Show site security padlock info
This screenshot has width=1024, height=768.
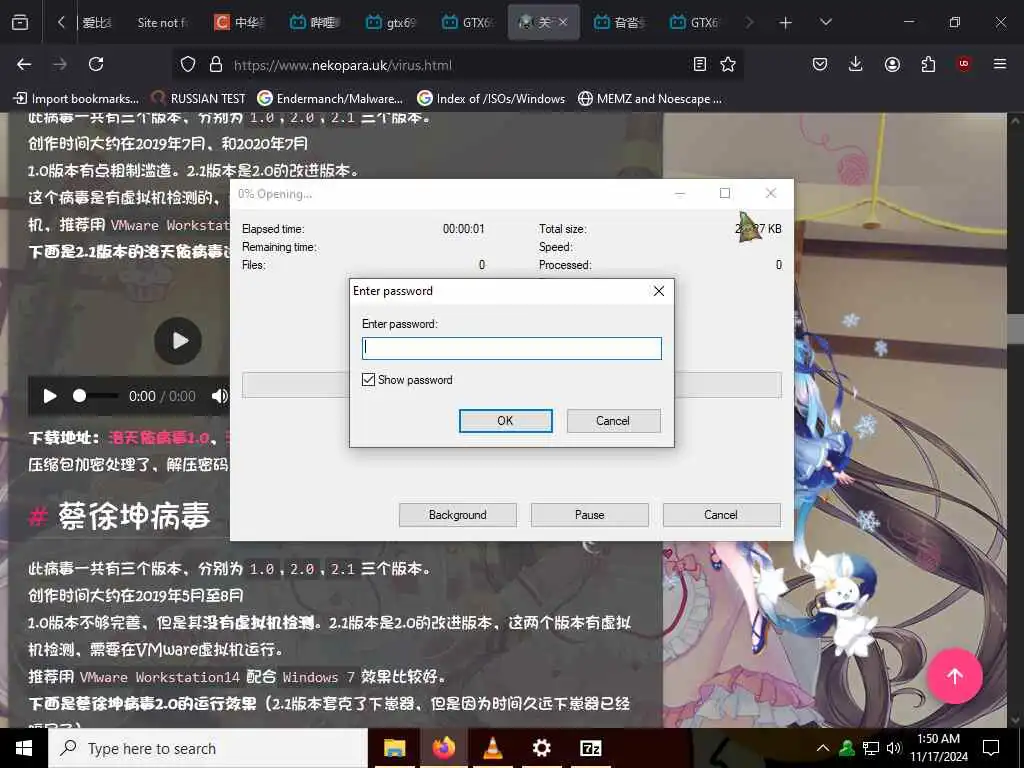tap(216, 64)
